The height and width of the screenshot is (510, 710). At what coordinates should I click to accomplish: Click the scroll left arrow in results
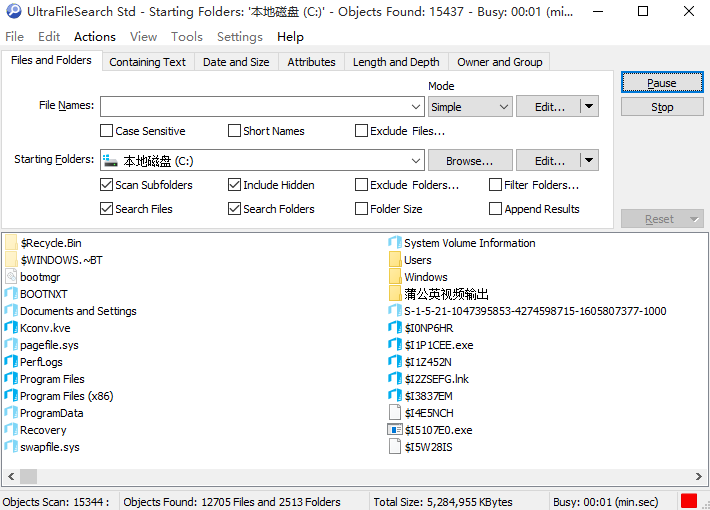(11, 476)
